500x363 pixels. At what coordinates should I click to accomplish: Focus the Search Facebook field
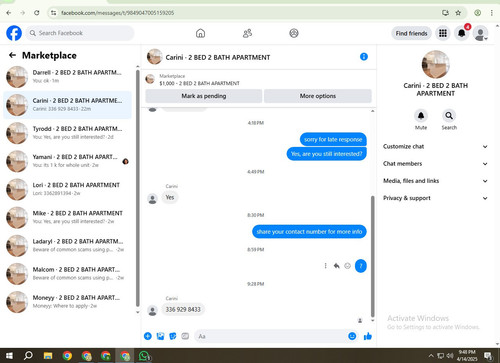pyautogui.click(x=80, y=33)
